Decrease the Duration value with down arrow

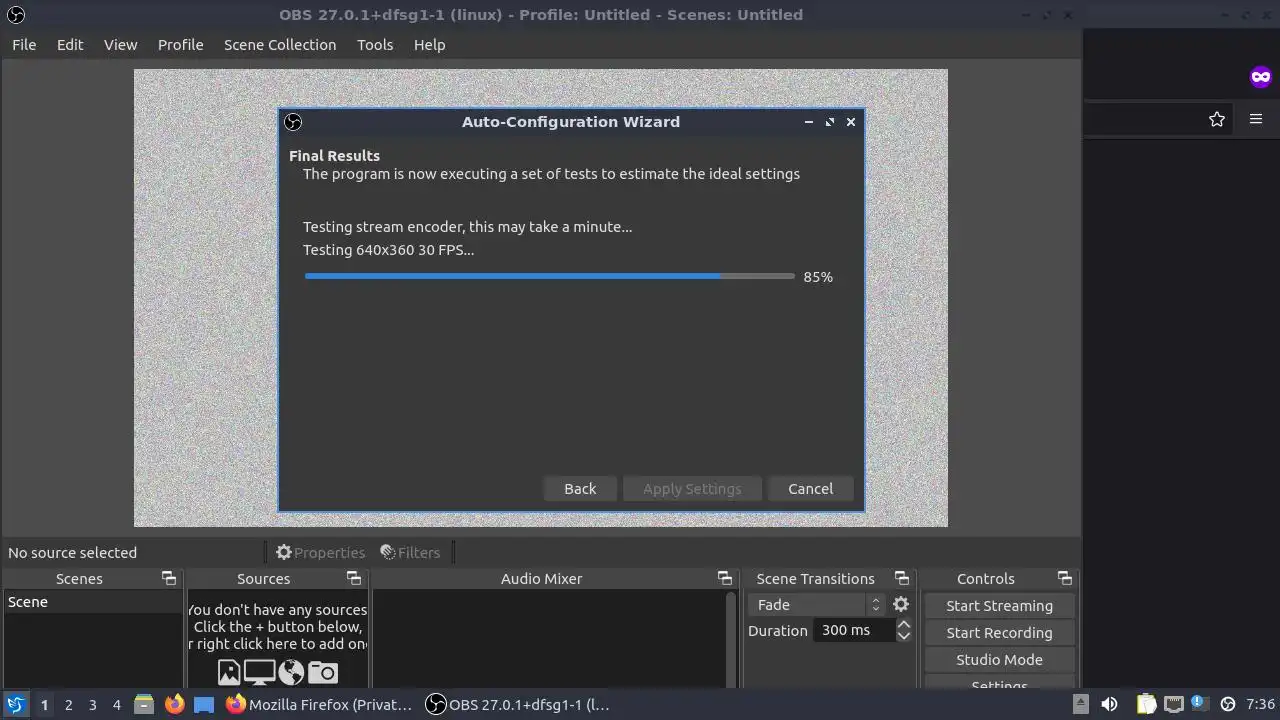pos(903,636)
